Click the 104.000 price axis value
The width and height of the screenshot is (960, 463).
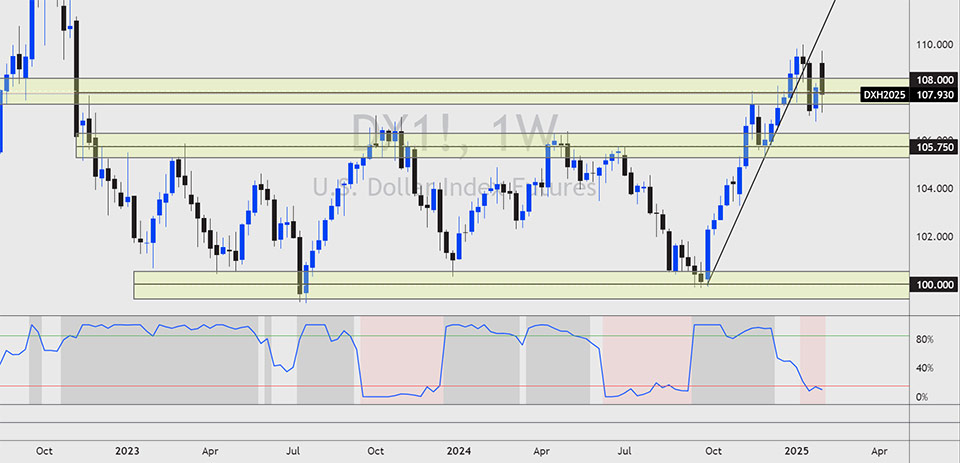(934, 189)
